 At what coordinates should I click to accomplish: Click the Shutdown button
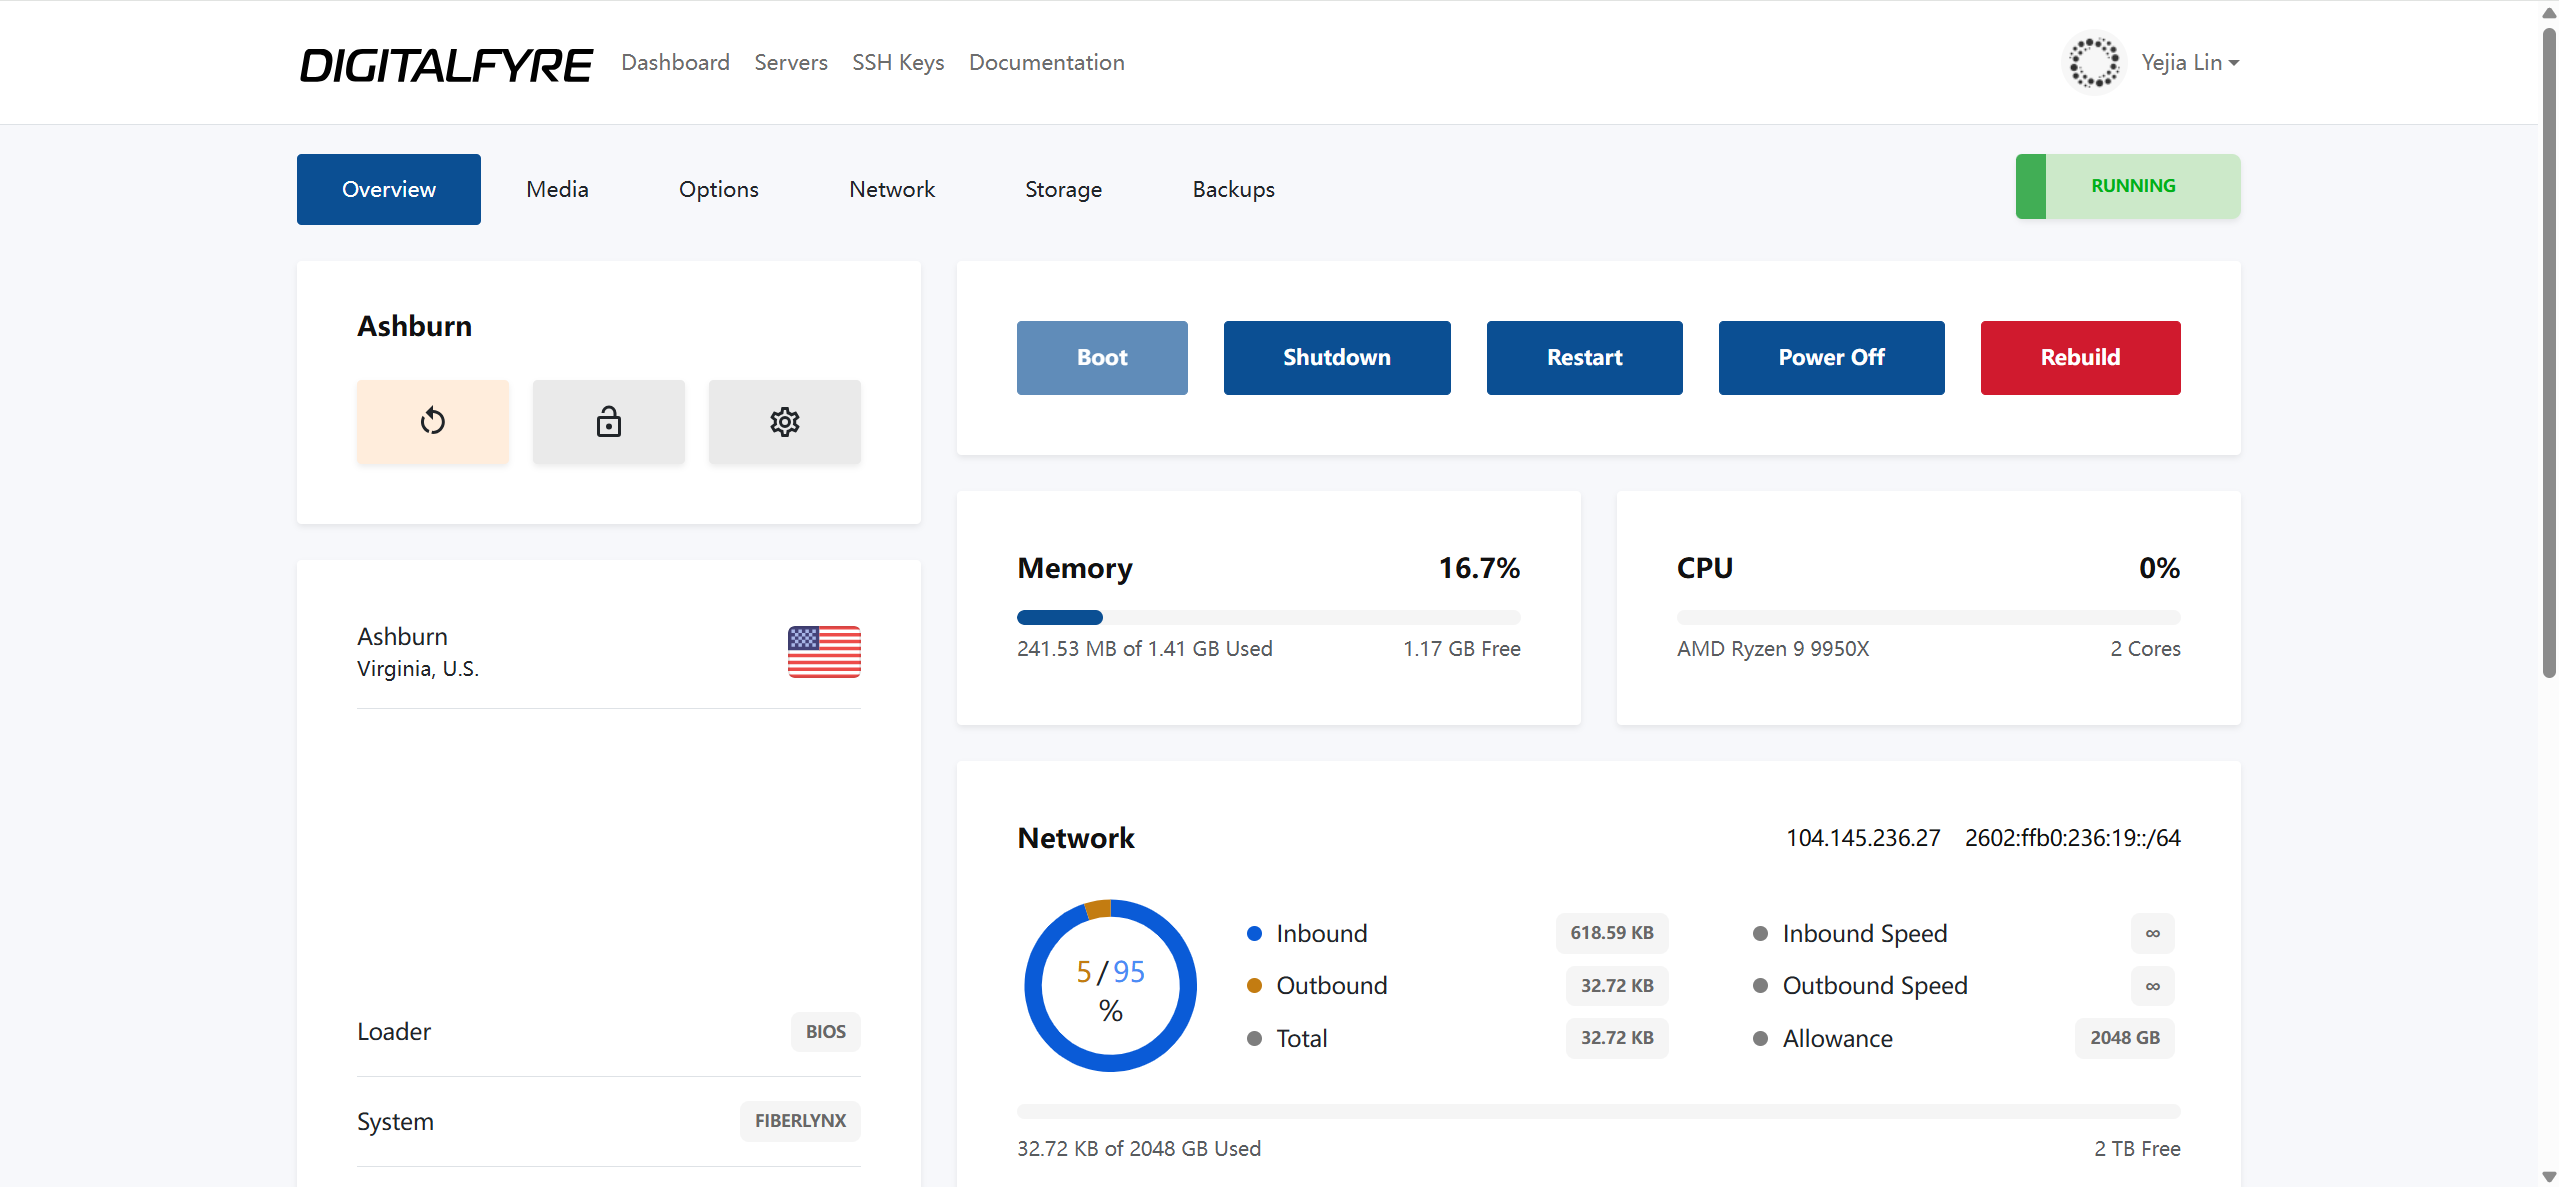pyautogui.click(x=1337, y=358)
